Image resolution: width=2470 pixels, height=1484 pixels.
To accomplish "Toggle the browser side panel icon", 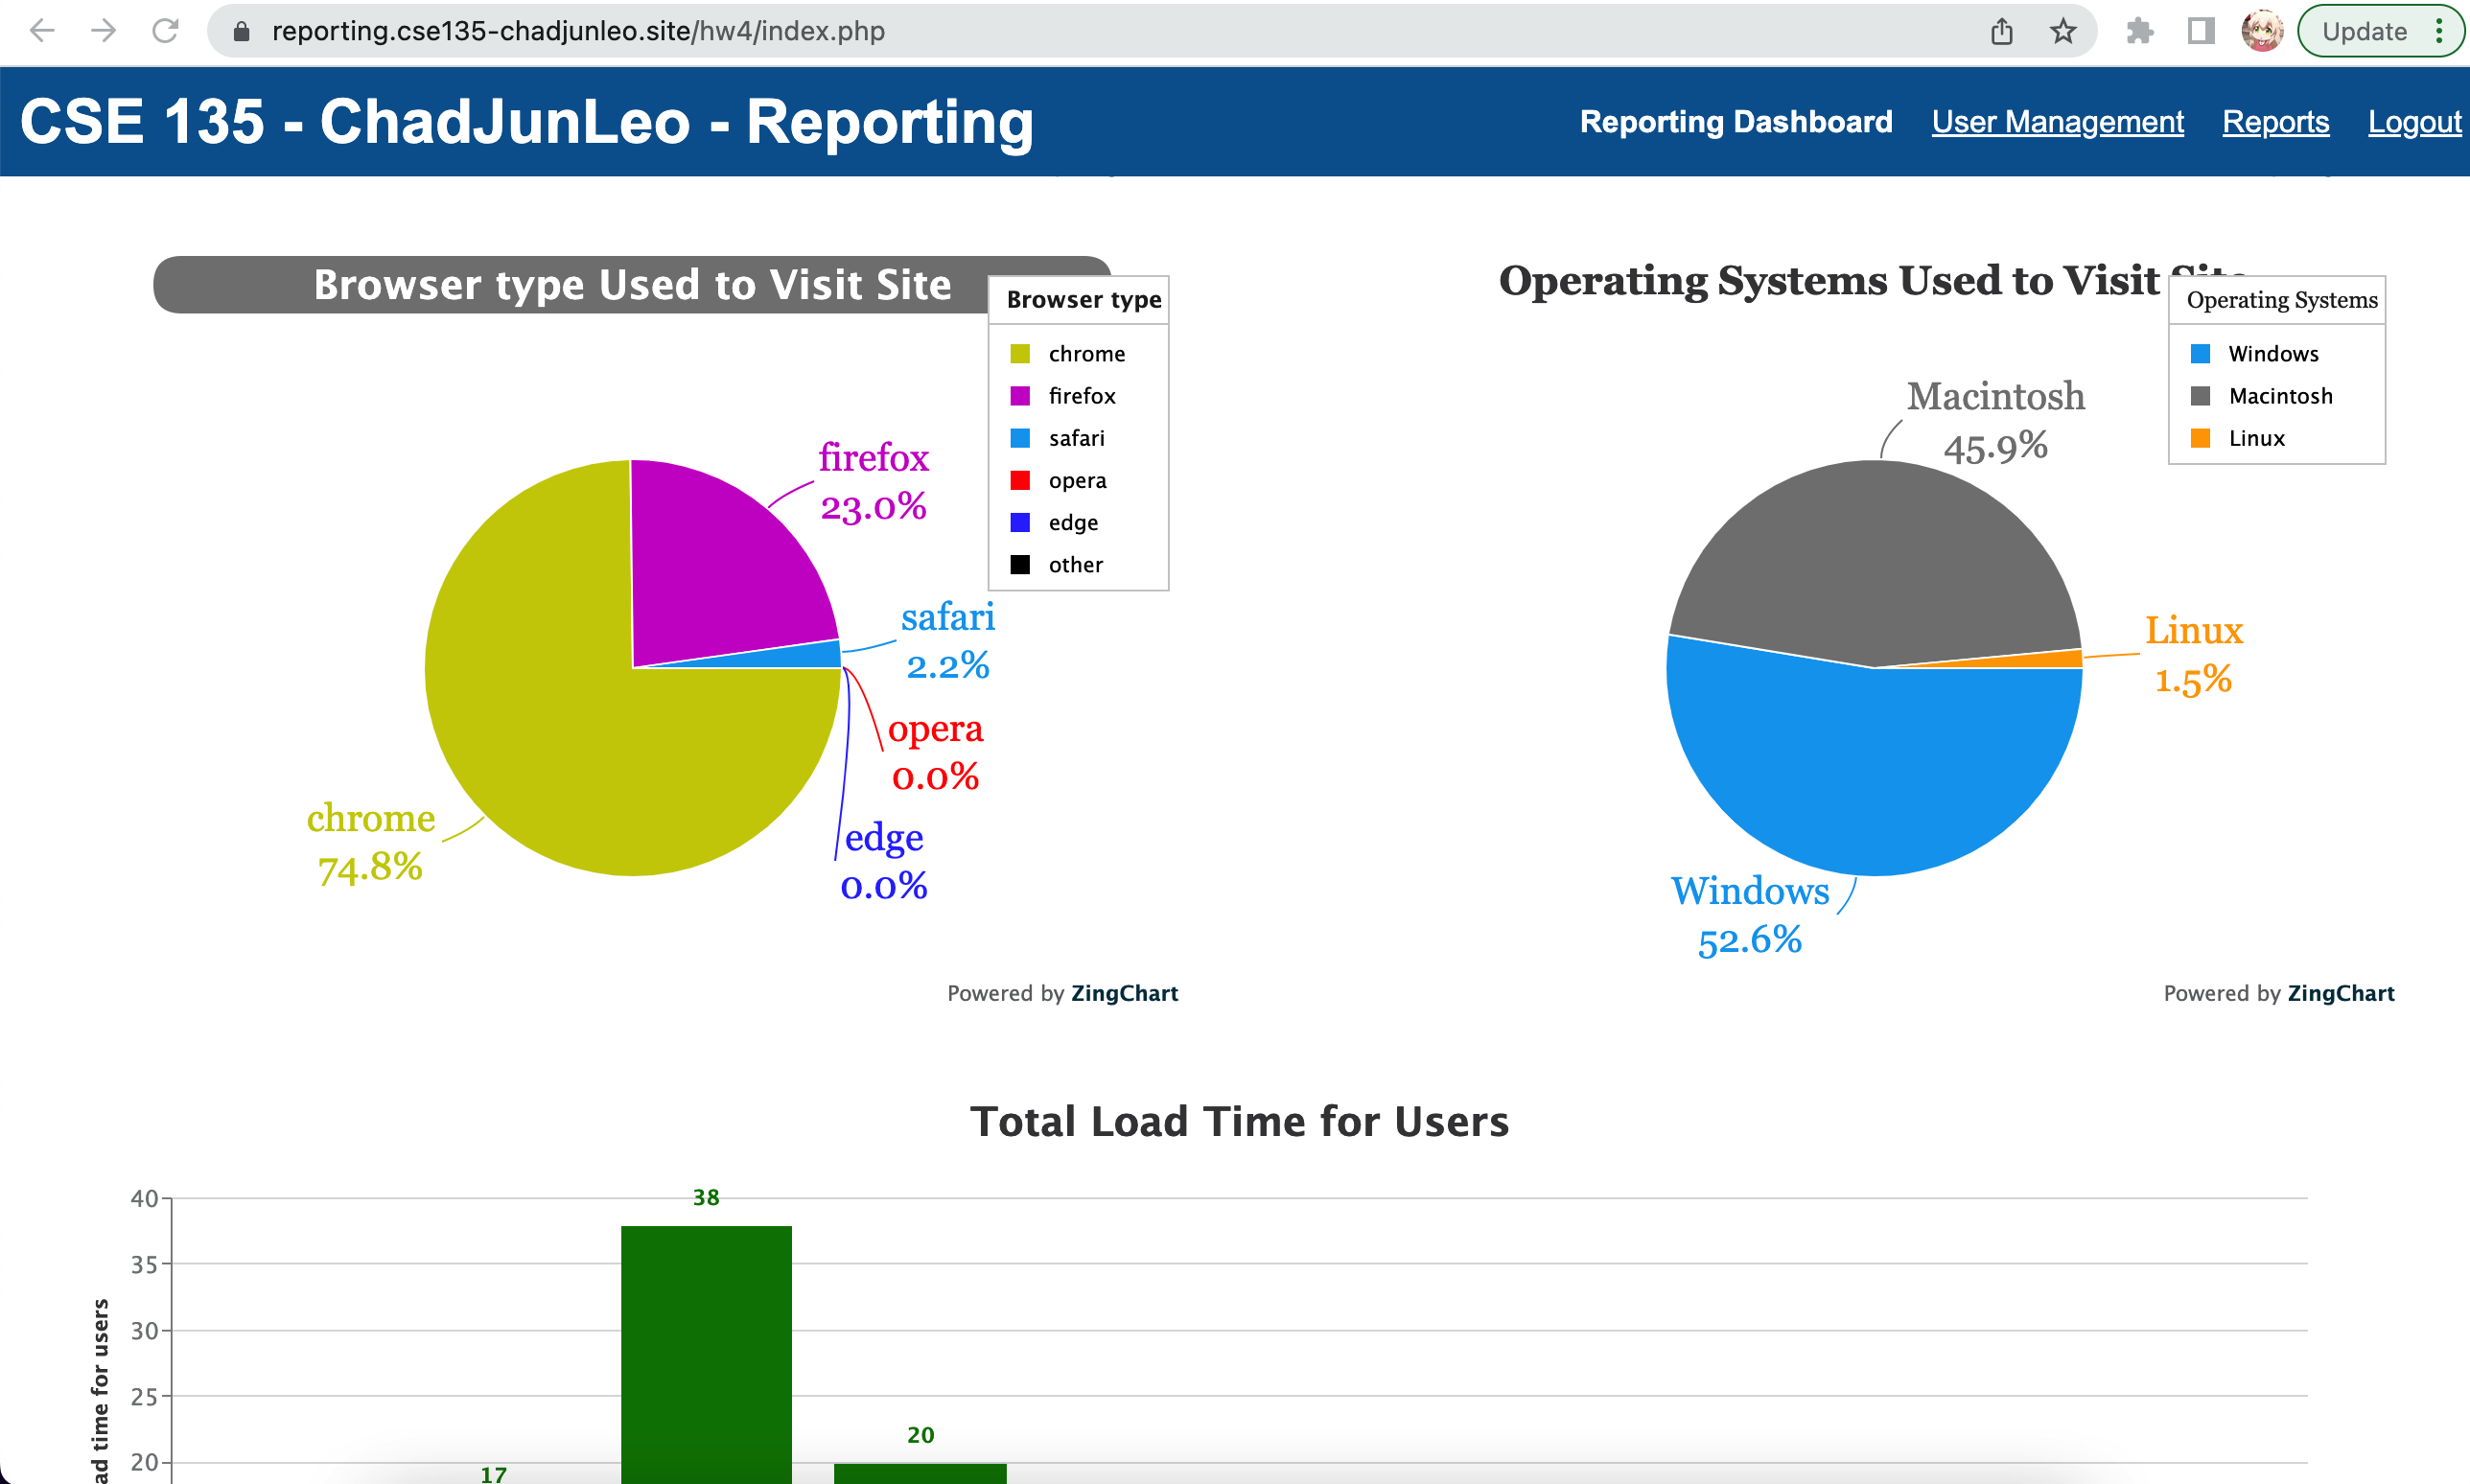I will click(x=2200, y=31).
